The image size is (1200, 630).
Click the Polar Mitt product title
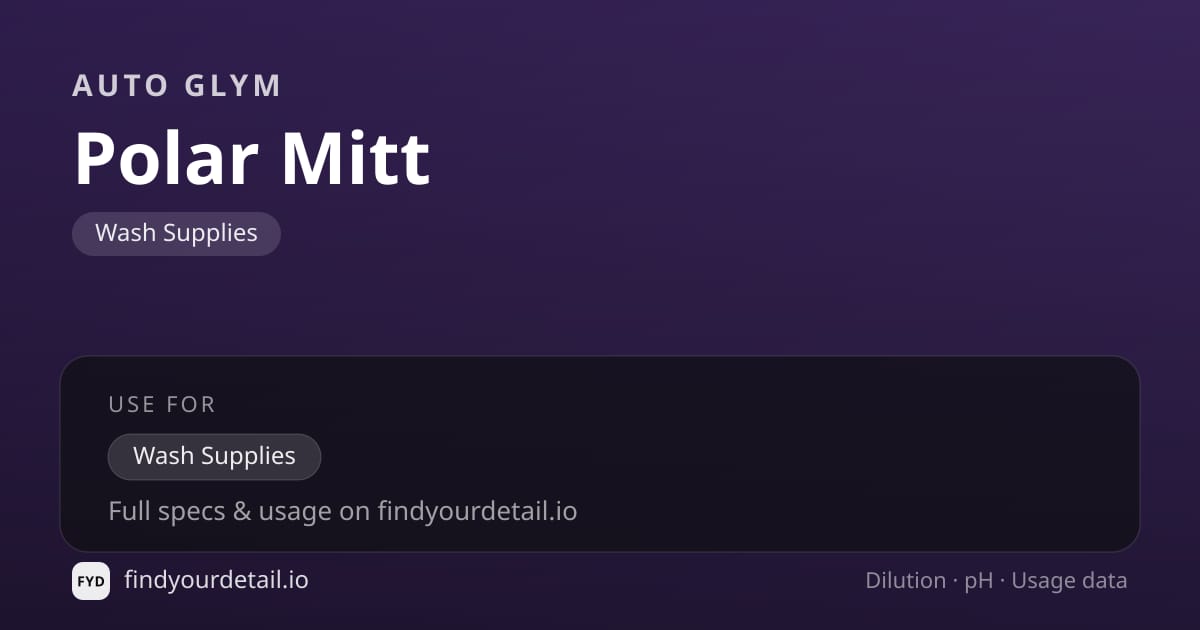(252, 159)
